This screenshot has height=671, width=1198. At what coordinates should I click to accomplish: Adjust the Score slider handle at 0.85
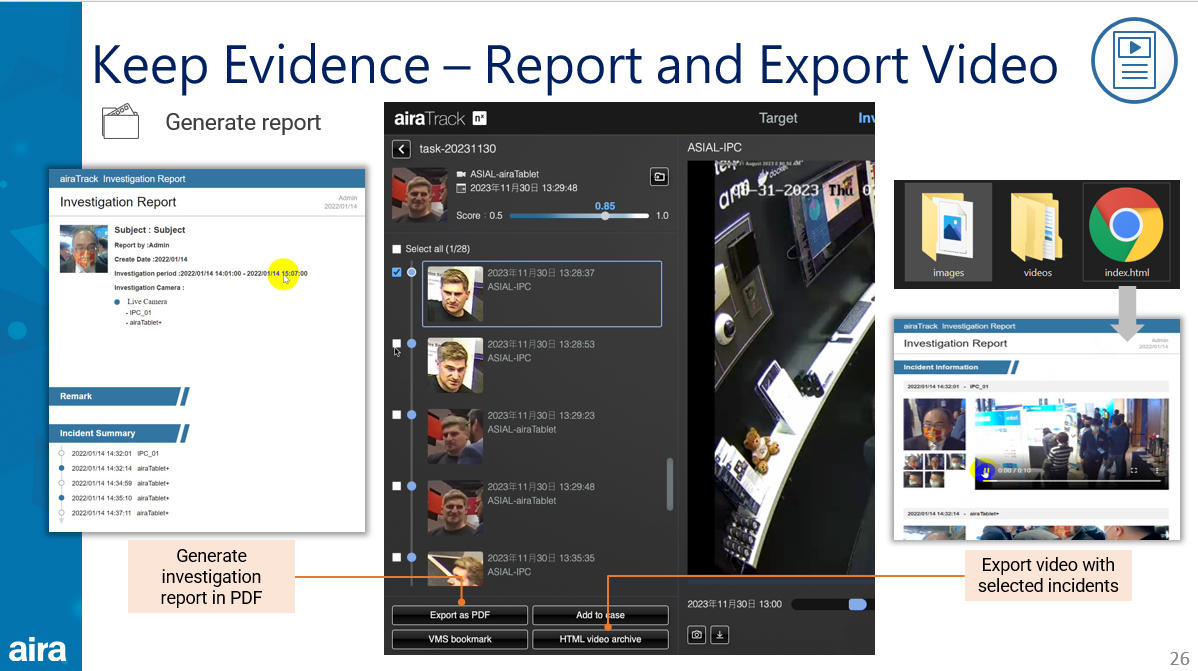pos(605,216)
